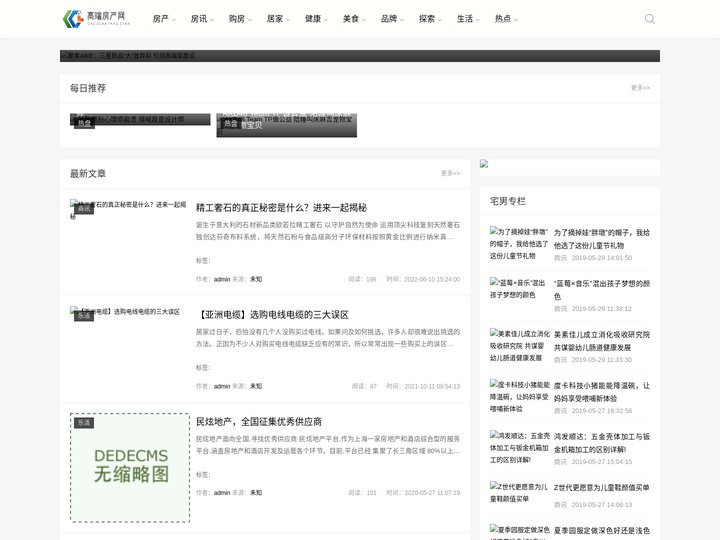
Task: Expand the 购房 menu chevron
Action: (250, 20)
